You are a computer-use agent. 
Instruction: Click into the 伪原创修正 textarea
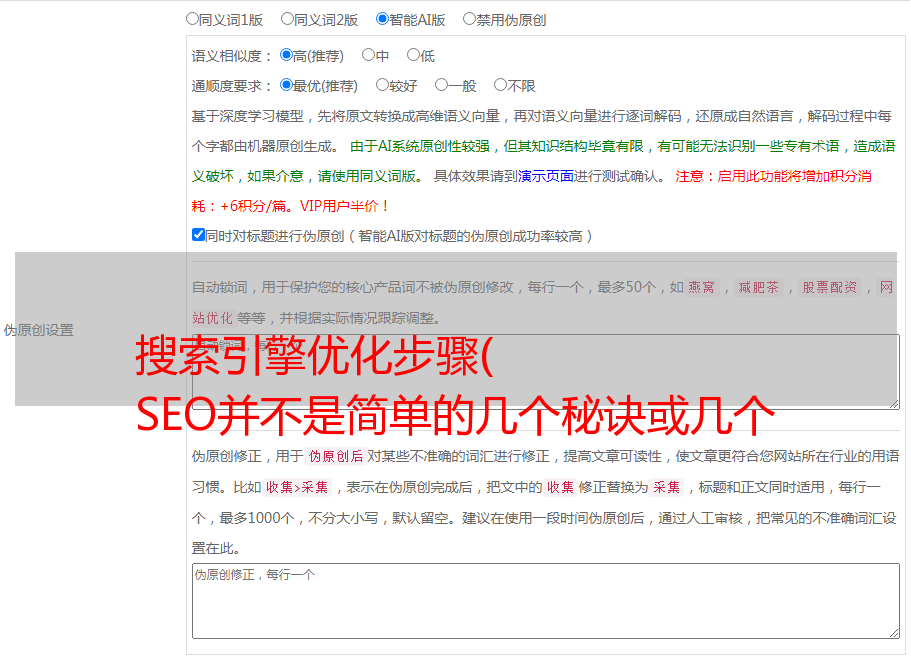click(x=546, y=601)
